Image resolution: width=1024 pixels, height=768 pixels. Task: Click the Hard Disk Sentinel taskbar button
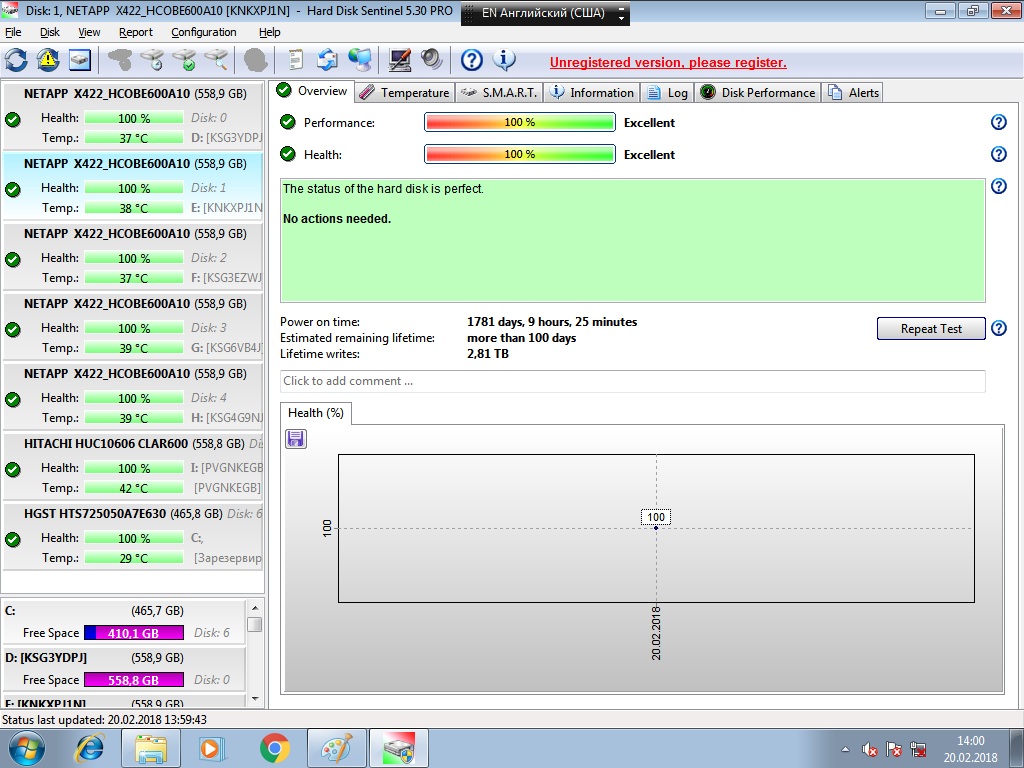coord(398,748)
